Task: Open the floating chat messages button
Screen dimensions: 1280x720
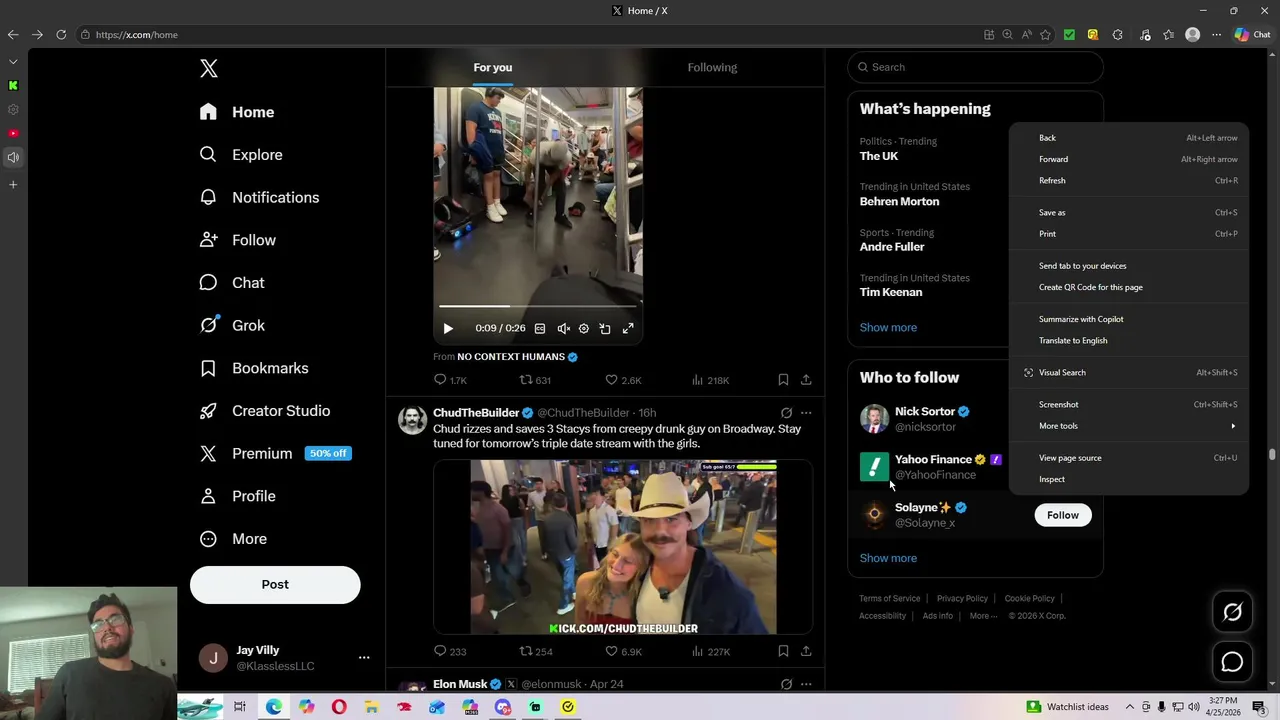Action: pyautogui.click(x=1232, y=662)
